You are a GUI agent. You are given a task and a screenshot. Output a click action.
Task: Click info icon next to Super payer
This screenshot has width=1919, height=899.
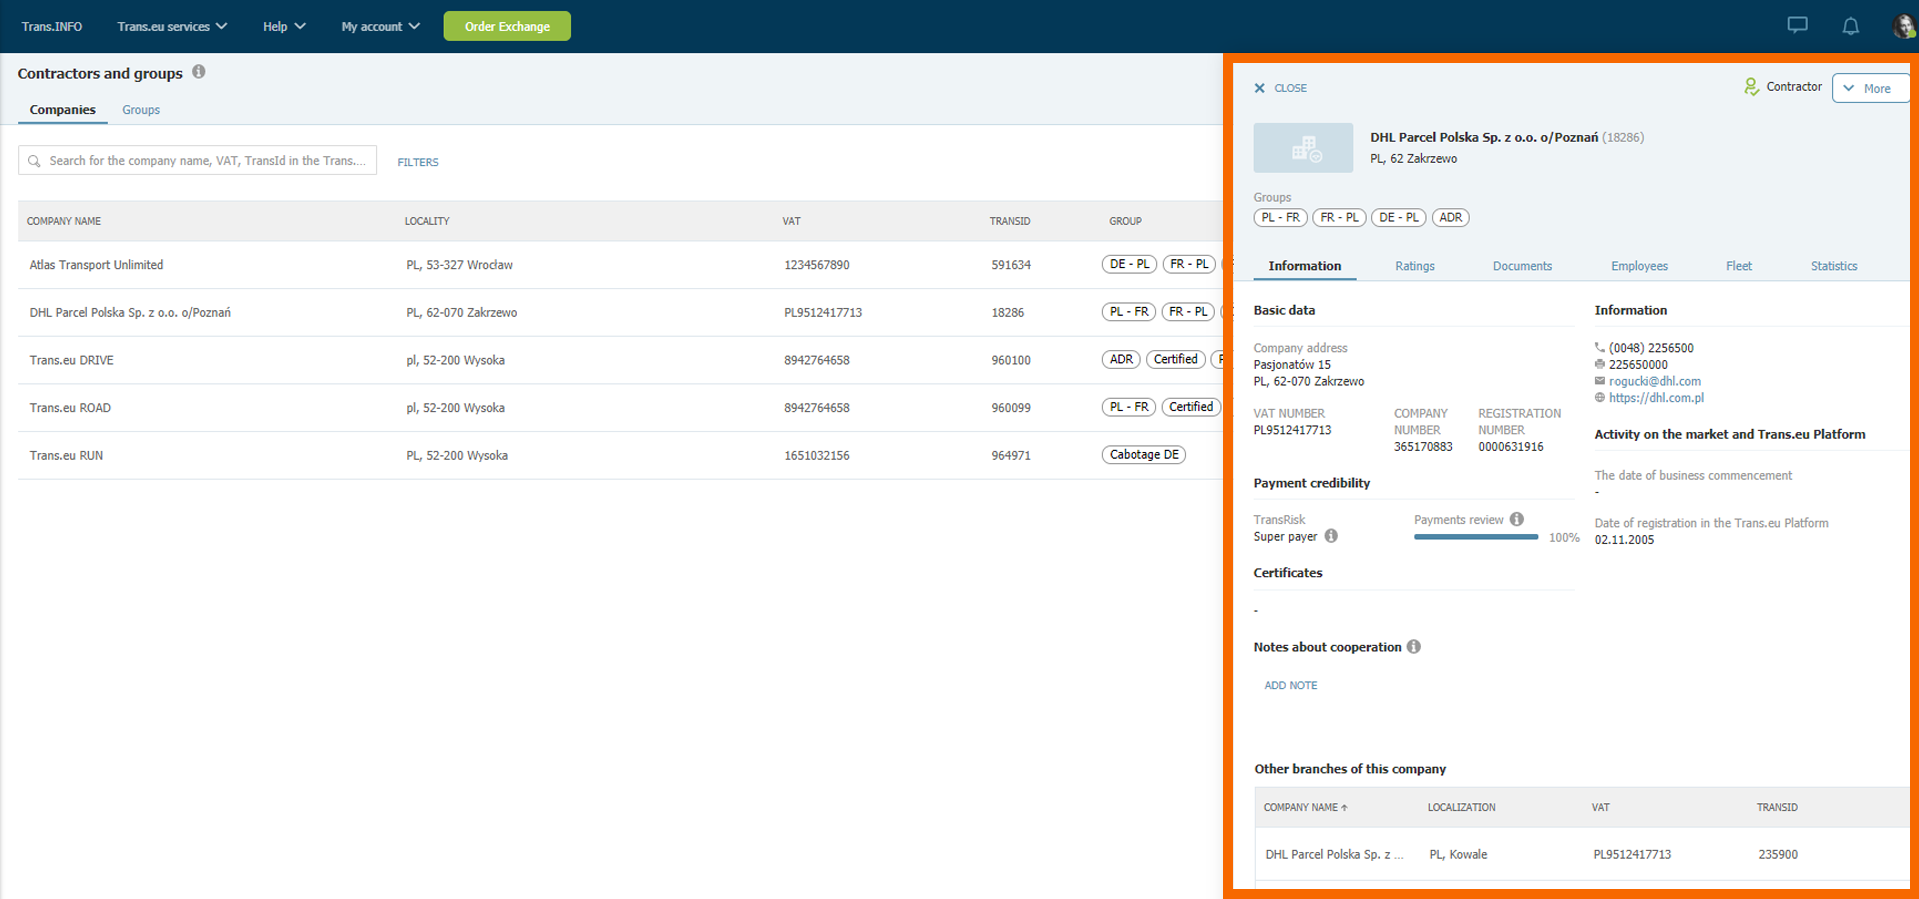[1331, 536]
